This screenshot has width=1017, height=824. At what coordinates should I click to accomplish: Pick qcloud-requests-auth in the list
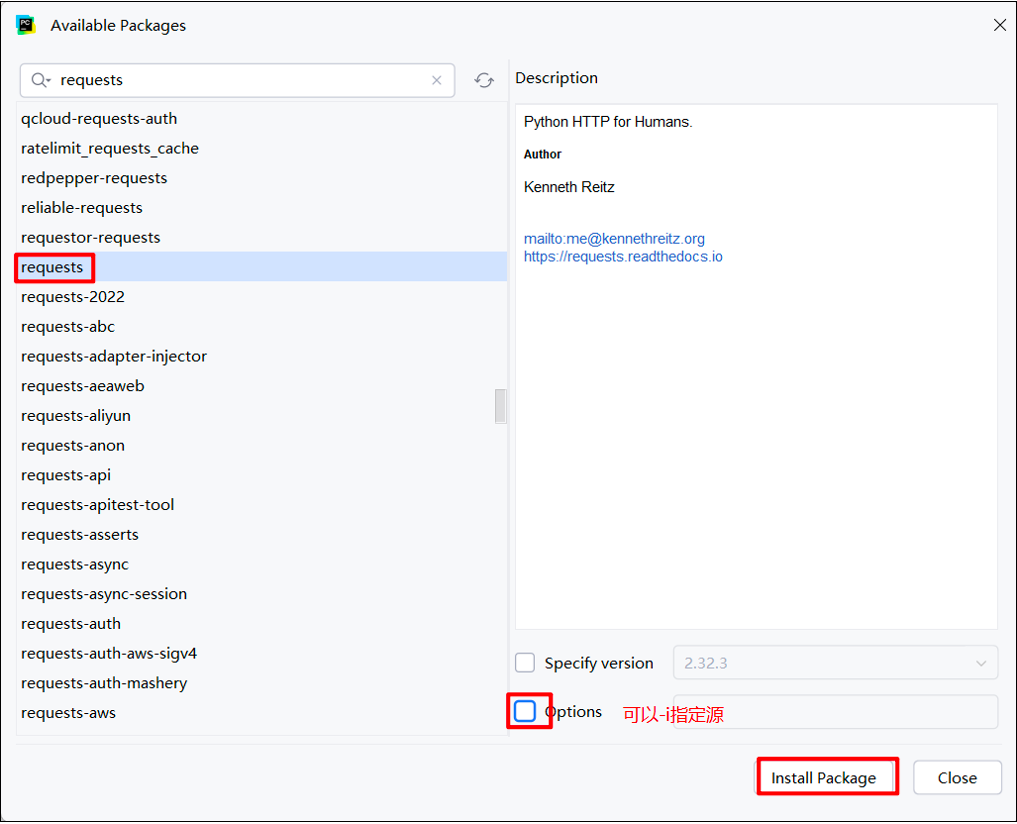pyautogui.click(x=99, y=119)
